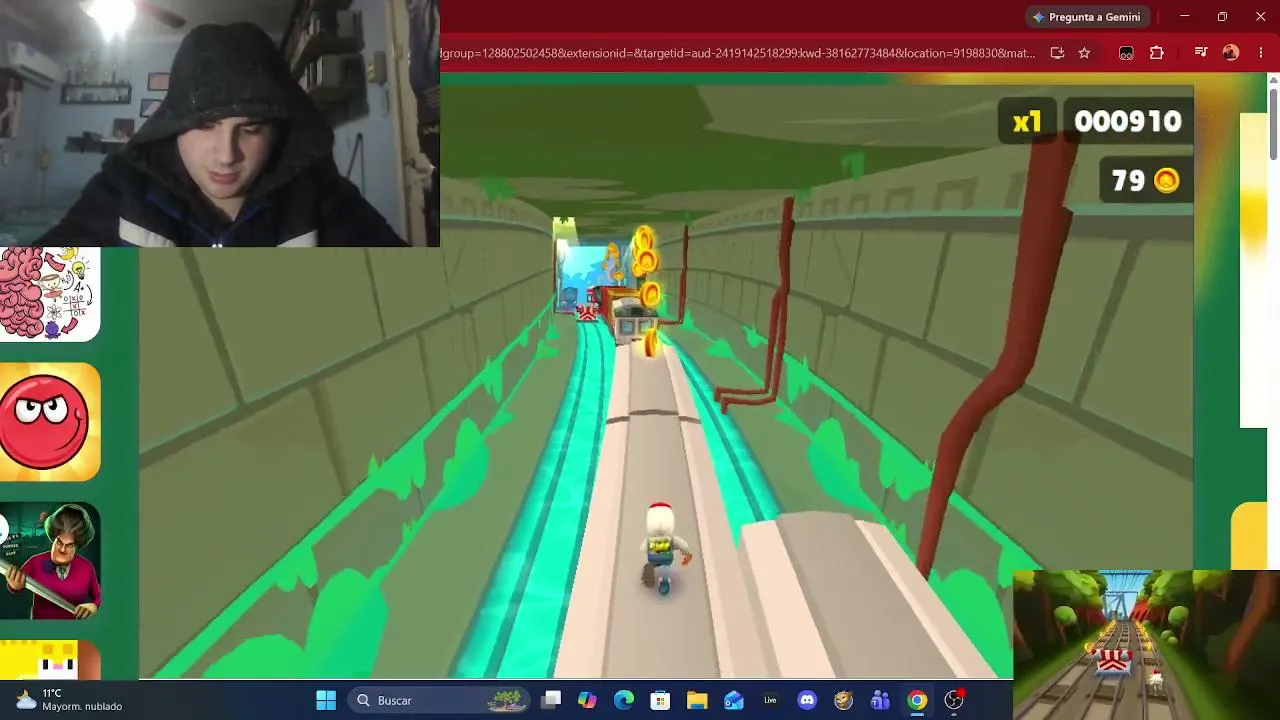Launch Copilot from the taskbar

(587, 700)
